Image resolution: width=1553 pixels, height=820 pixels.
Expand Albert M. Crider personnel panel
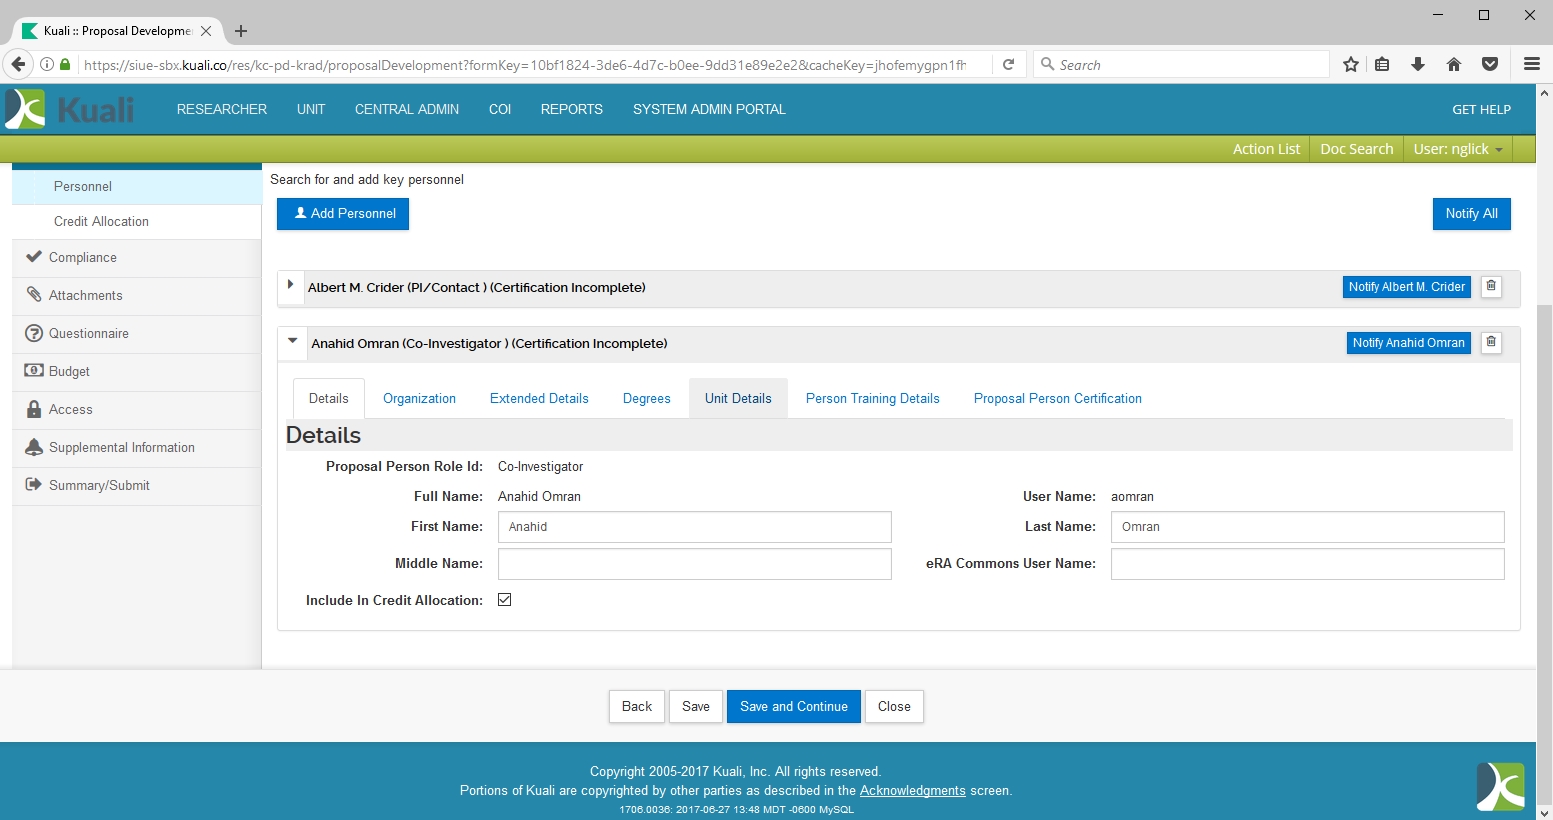click(290, 285)
